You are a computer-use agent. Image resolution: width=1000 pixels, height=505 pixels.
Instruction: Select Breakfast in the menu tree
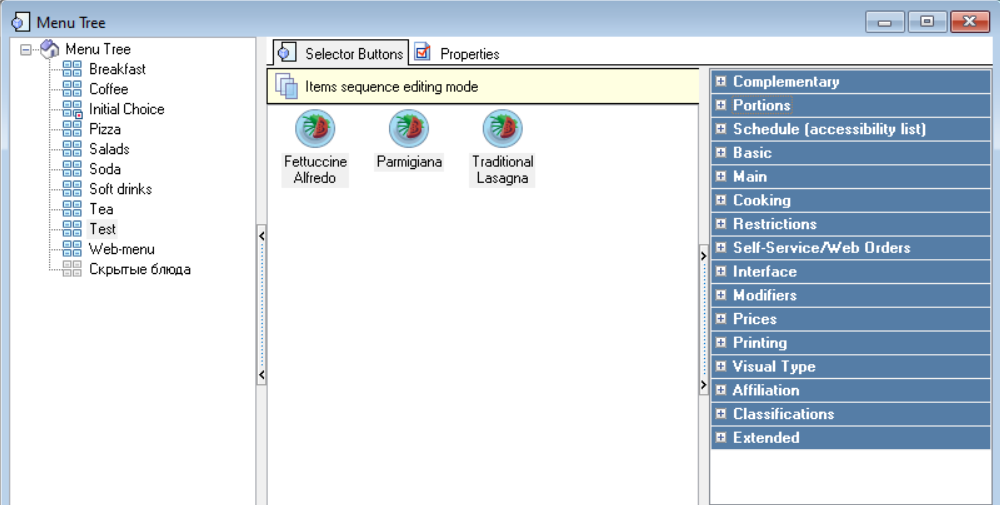pos(117,69)
